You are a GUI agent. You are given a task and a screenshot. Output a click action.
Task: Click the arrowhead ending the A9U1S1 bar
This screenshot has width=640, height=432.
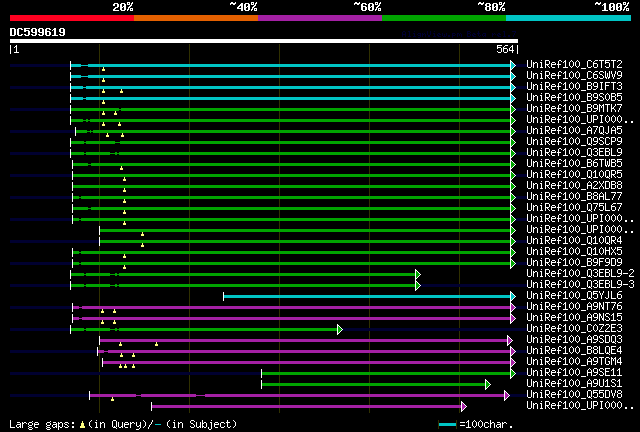point(488,385)
